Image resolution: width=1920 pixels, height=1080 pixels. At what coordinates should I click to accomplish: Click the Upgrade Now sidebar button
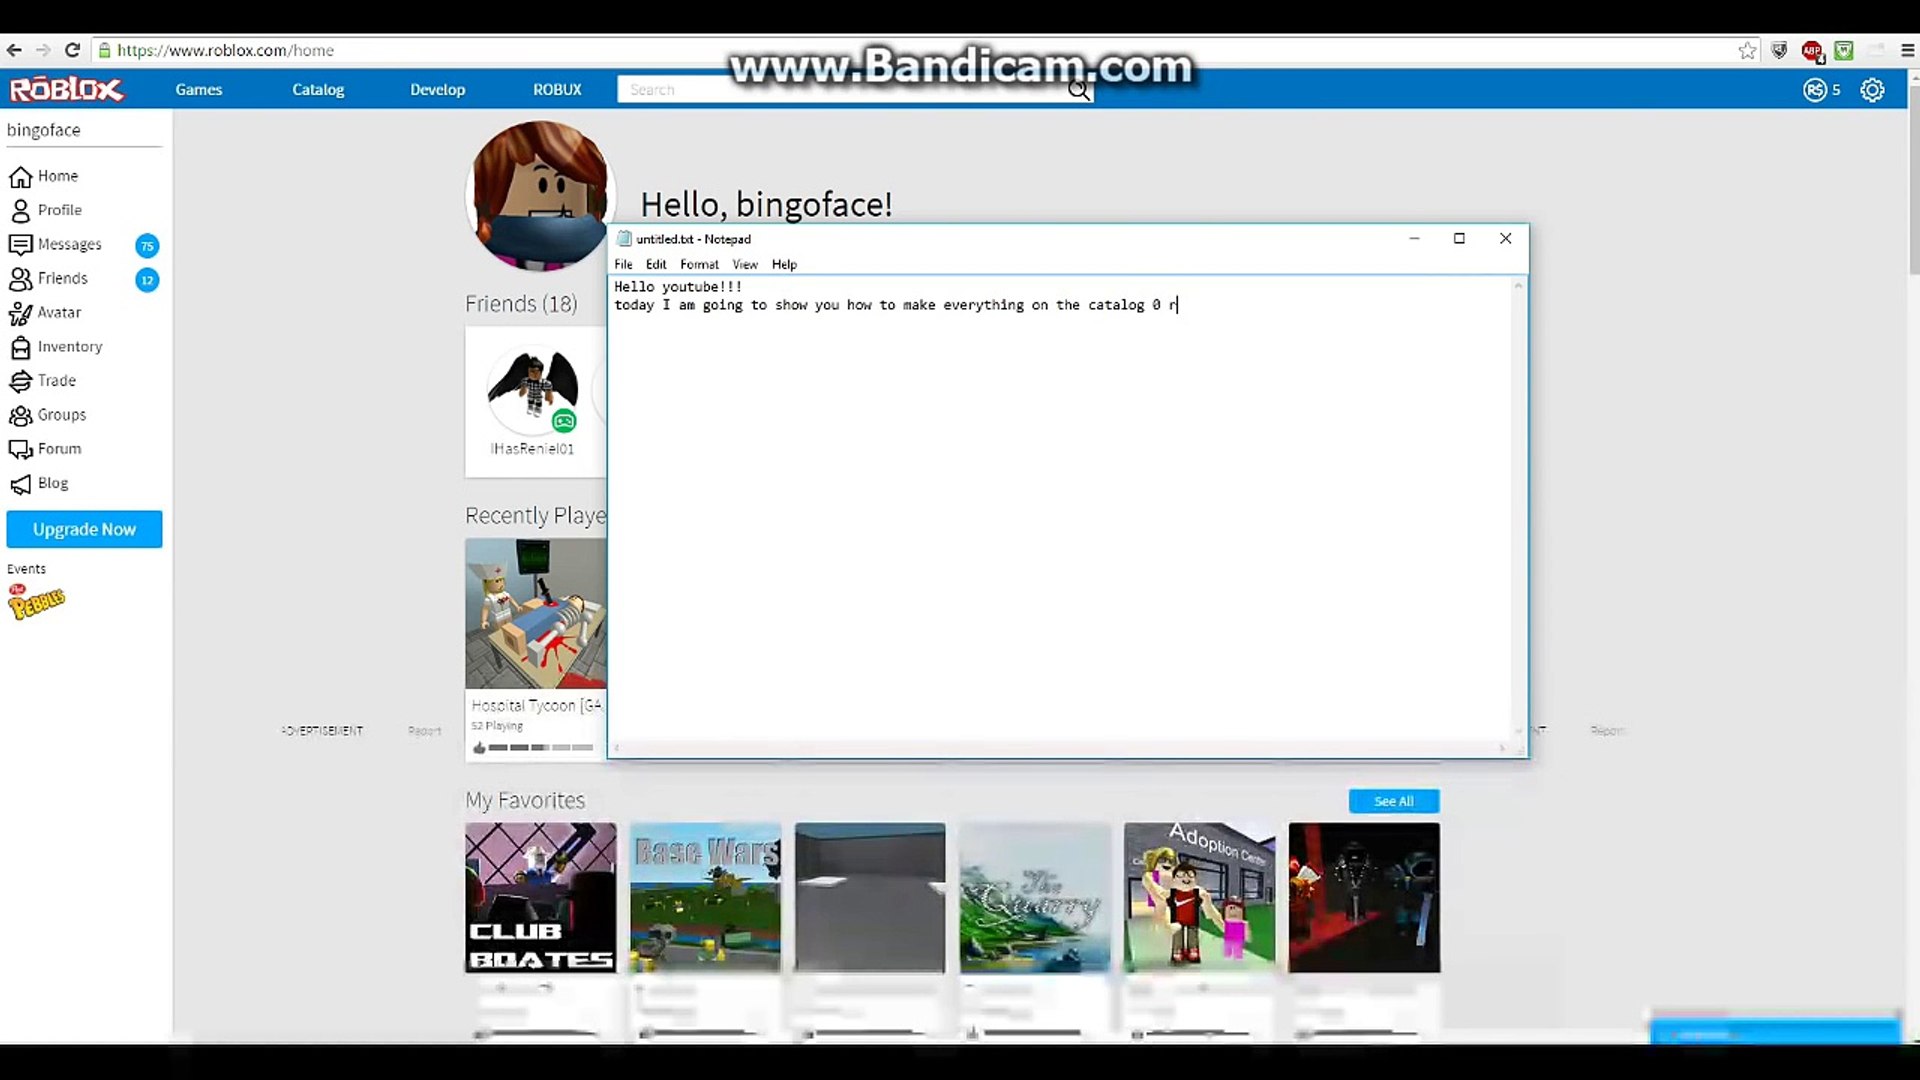[84, 529]
